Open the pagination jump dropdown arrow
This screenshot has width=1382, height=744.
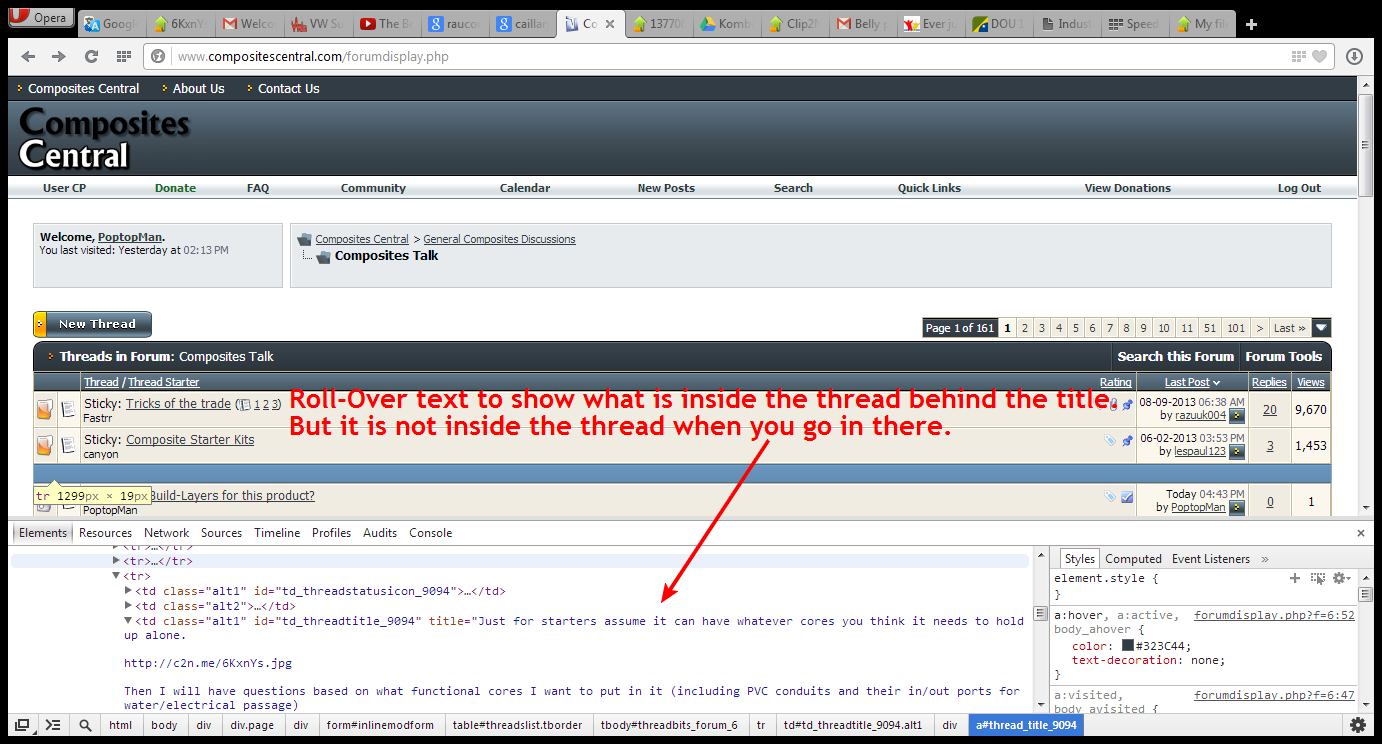(1321, 328)
